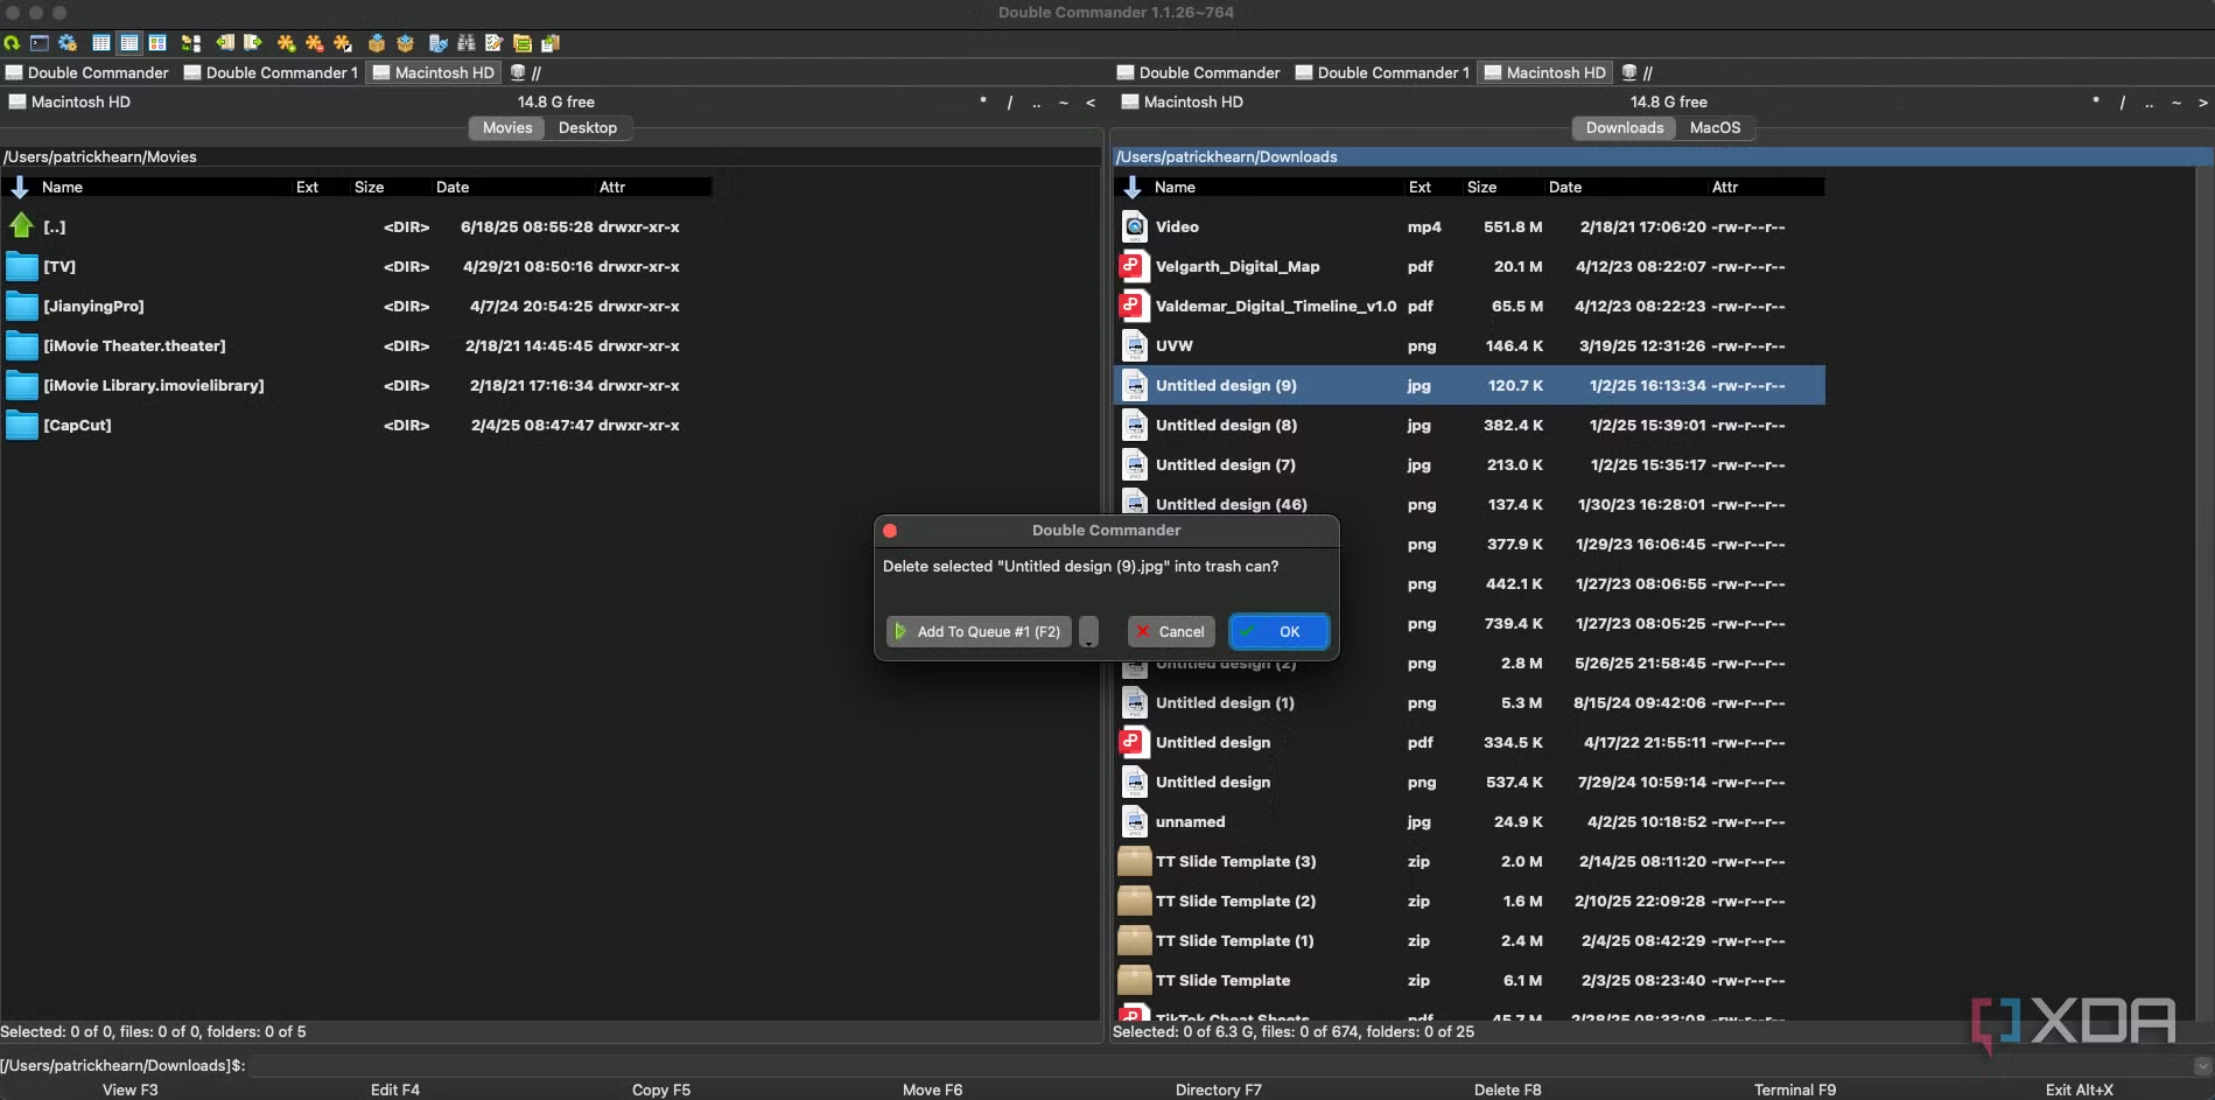Click the Add To Queue #1 (F2) button
Screen dimensions: 2215x1100
coord(978,632)
